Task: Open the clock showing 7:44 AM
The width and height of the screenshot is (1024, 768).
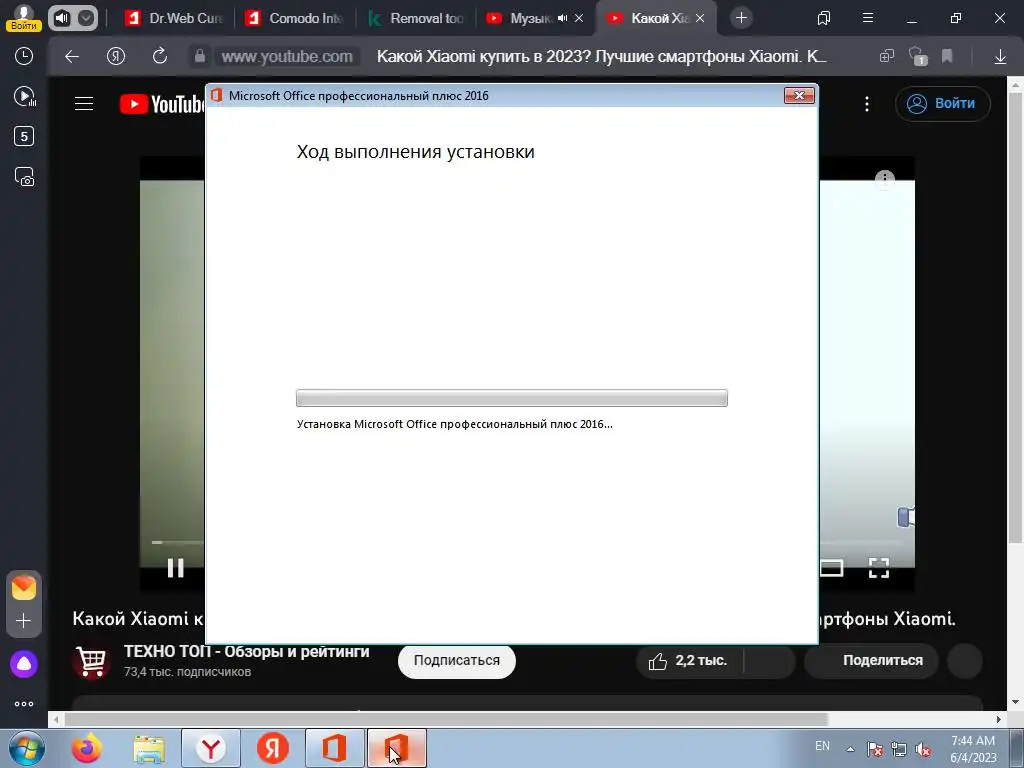Action: 973,749
